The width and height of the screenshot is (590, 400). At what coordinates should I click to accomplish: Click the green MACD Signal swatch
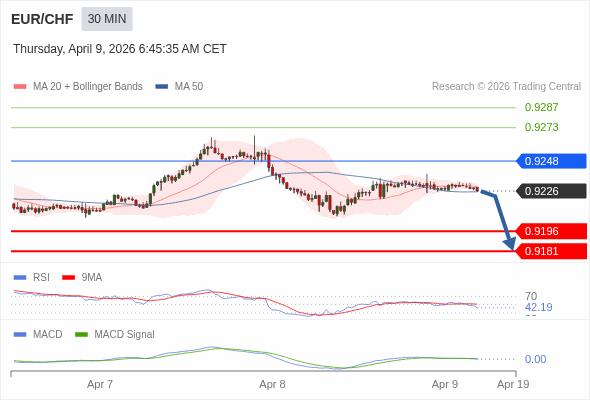pos(81,335)
